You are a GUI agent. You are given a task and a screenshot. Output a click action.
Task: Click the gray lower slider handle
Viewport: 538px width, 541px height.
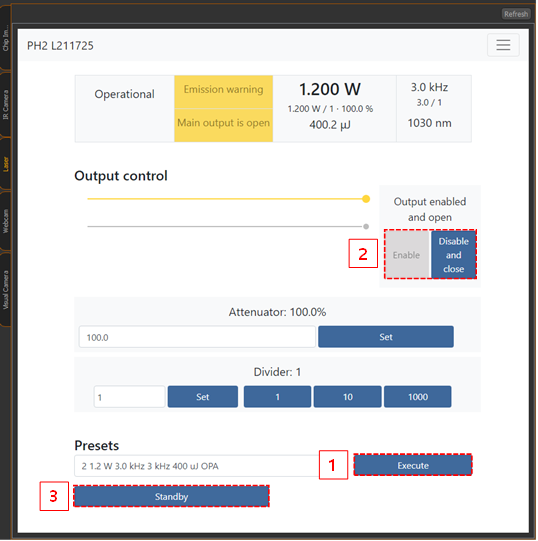point(366,227)
